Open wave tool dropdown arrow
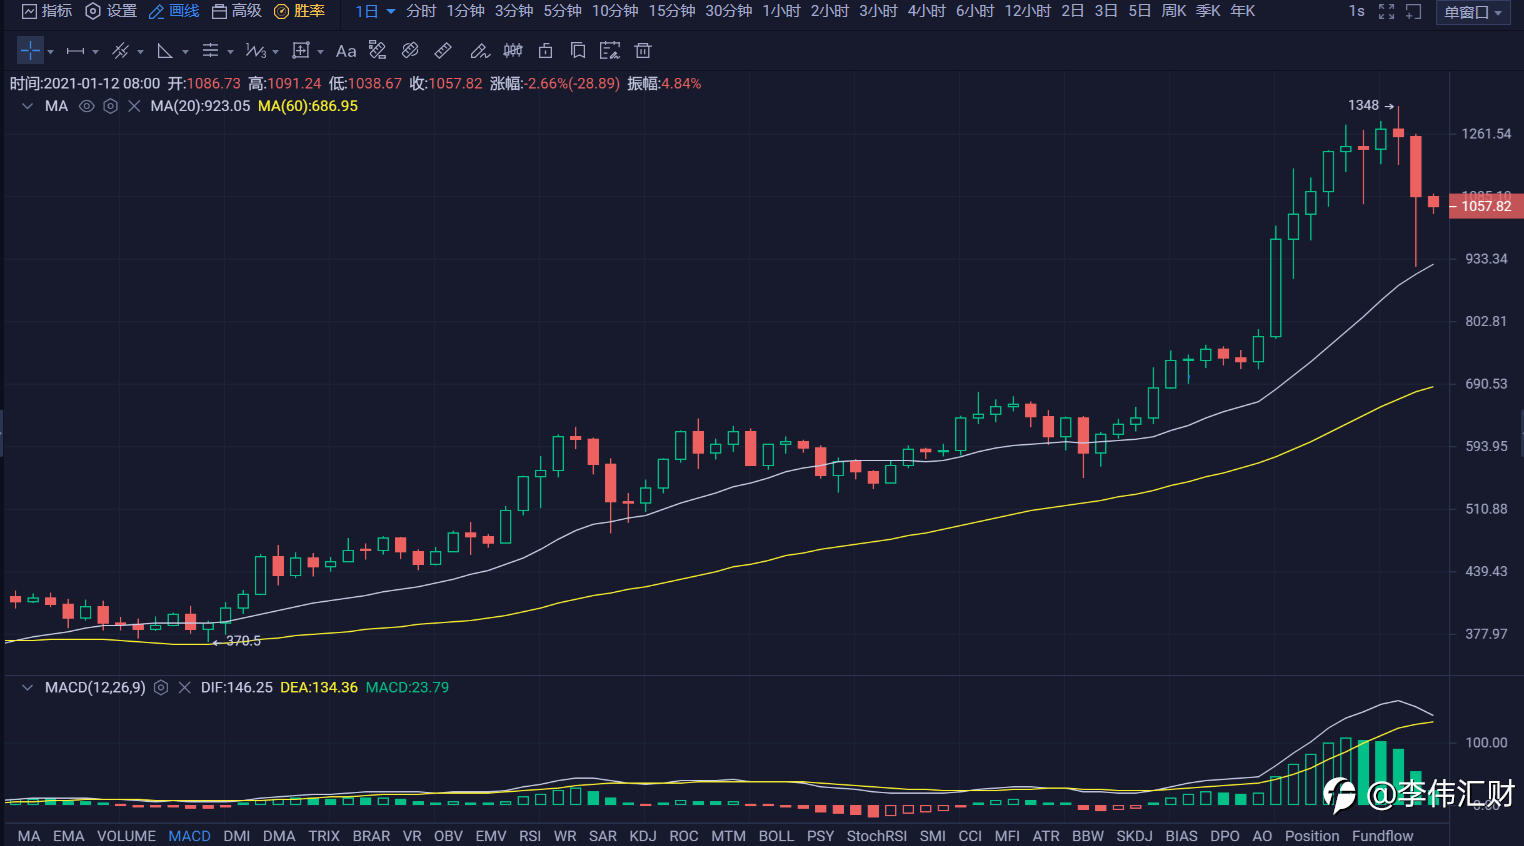This screenshot has height=846, width=1524. tap(275, 52)
